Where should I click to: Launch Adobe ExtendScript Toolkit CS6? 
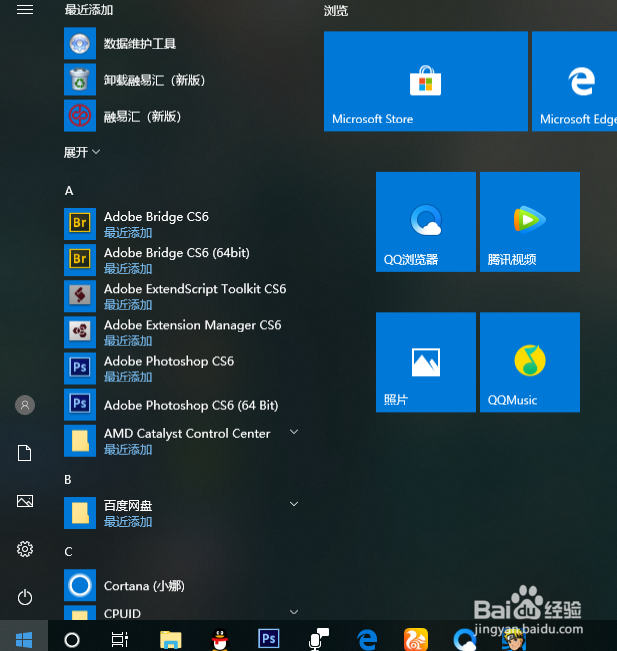183,296
